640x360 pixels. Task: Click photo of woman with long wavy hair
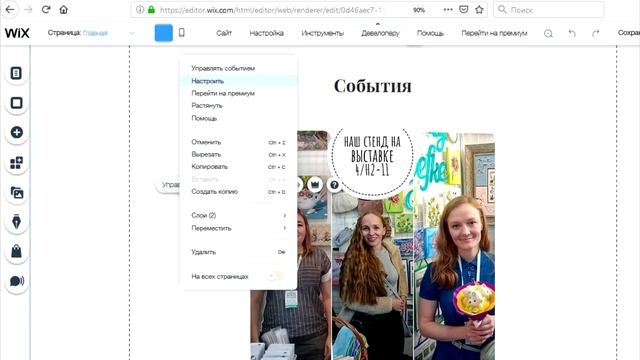click(372, 278)
